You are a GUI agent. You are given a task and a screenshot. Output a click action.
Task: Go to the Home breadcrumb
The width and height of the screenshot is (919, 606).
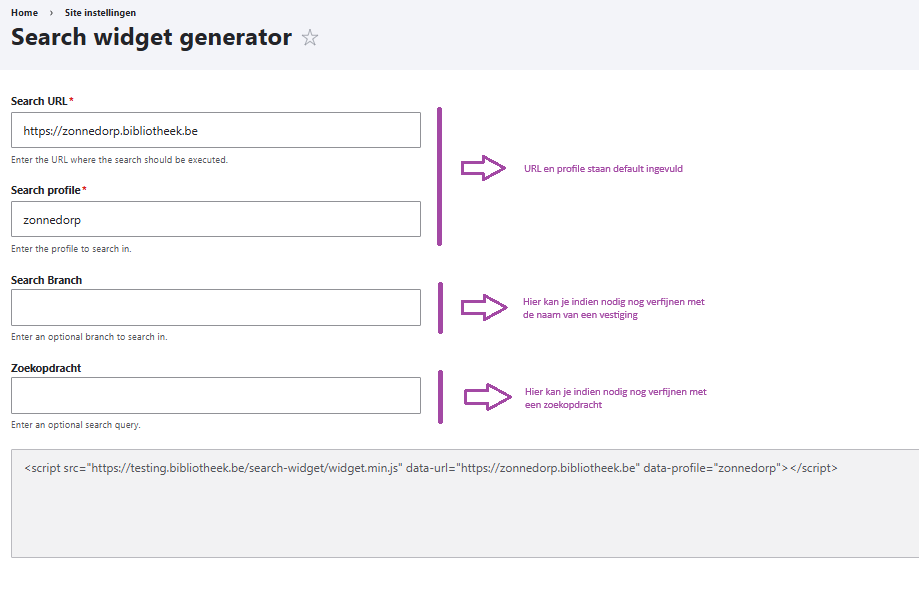(x=24, y=13)
